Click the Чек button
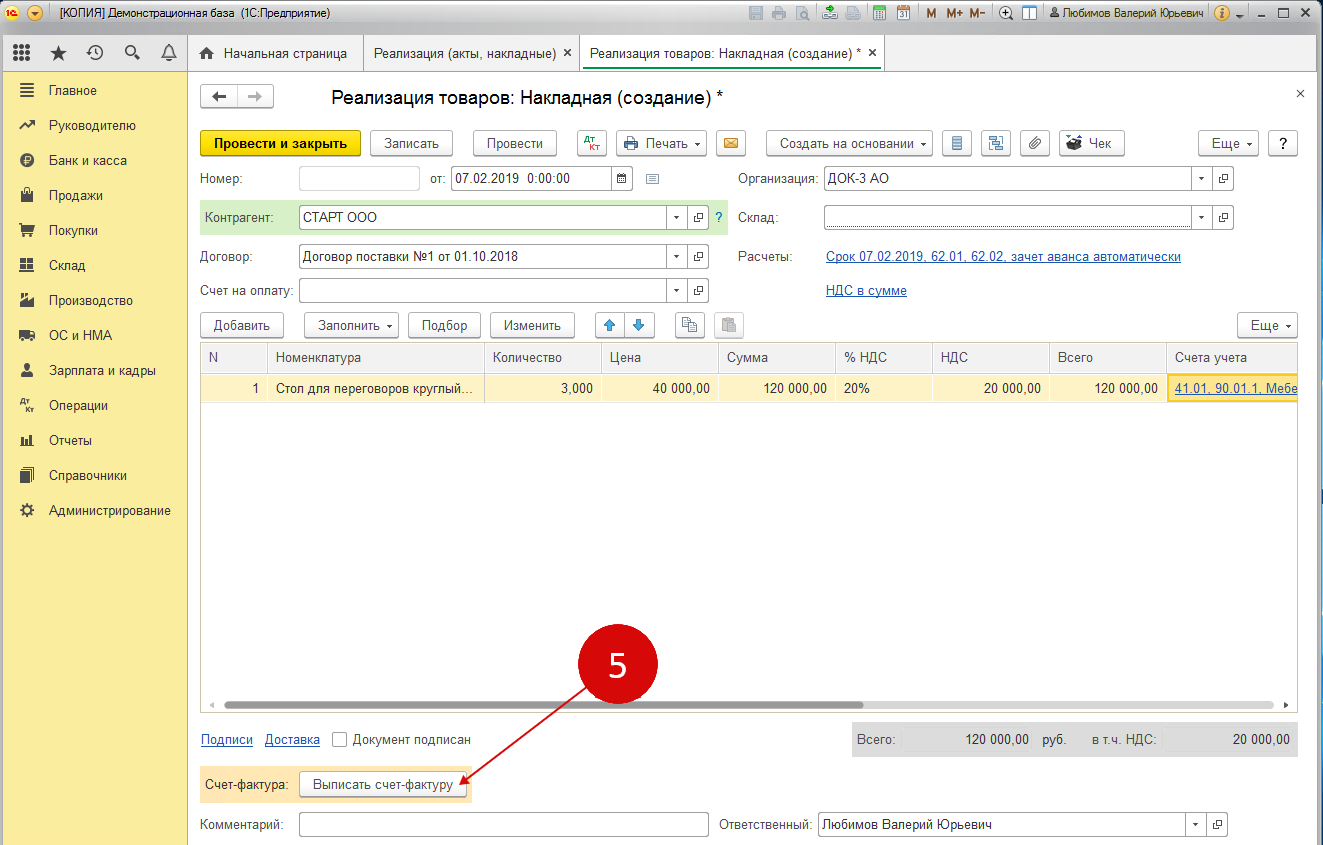Screen dimensions: 1323x845 coord(1091,143)
